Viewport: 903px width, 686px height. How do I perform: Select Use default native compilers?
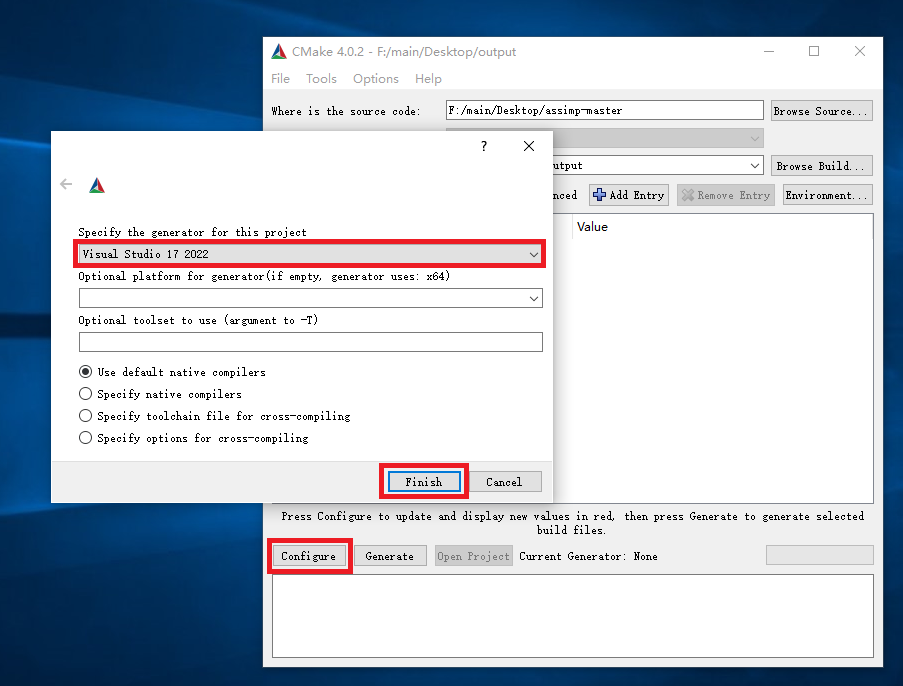click(x=85, y=372)
